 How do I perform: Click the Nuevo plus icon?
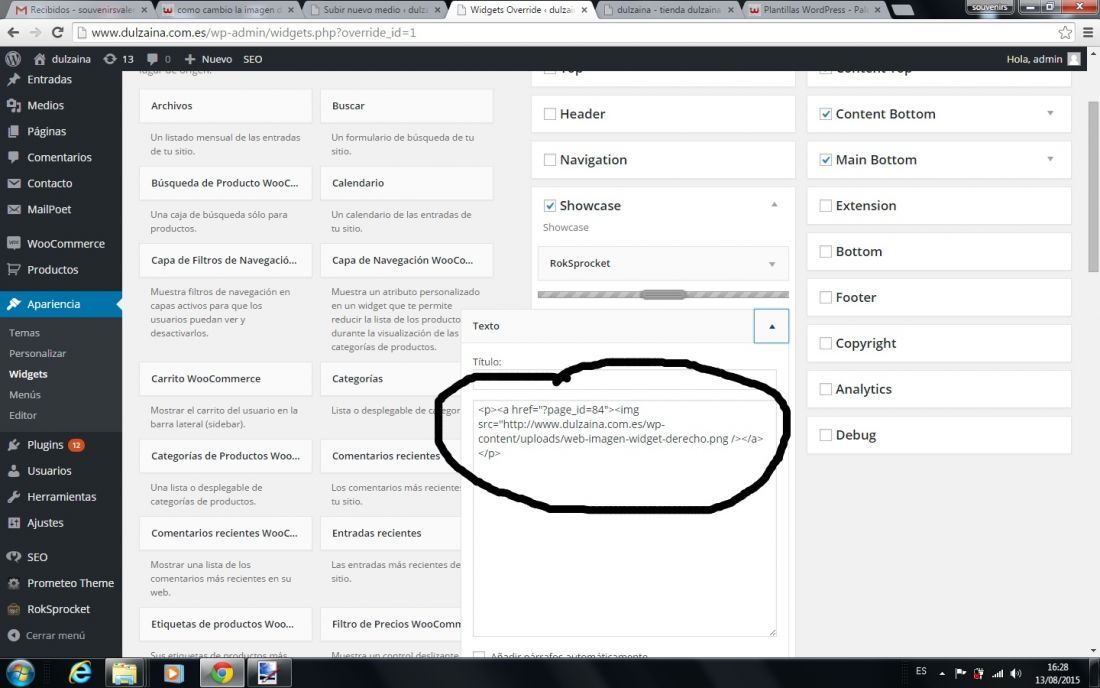189,59
